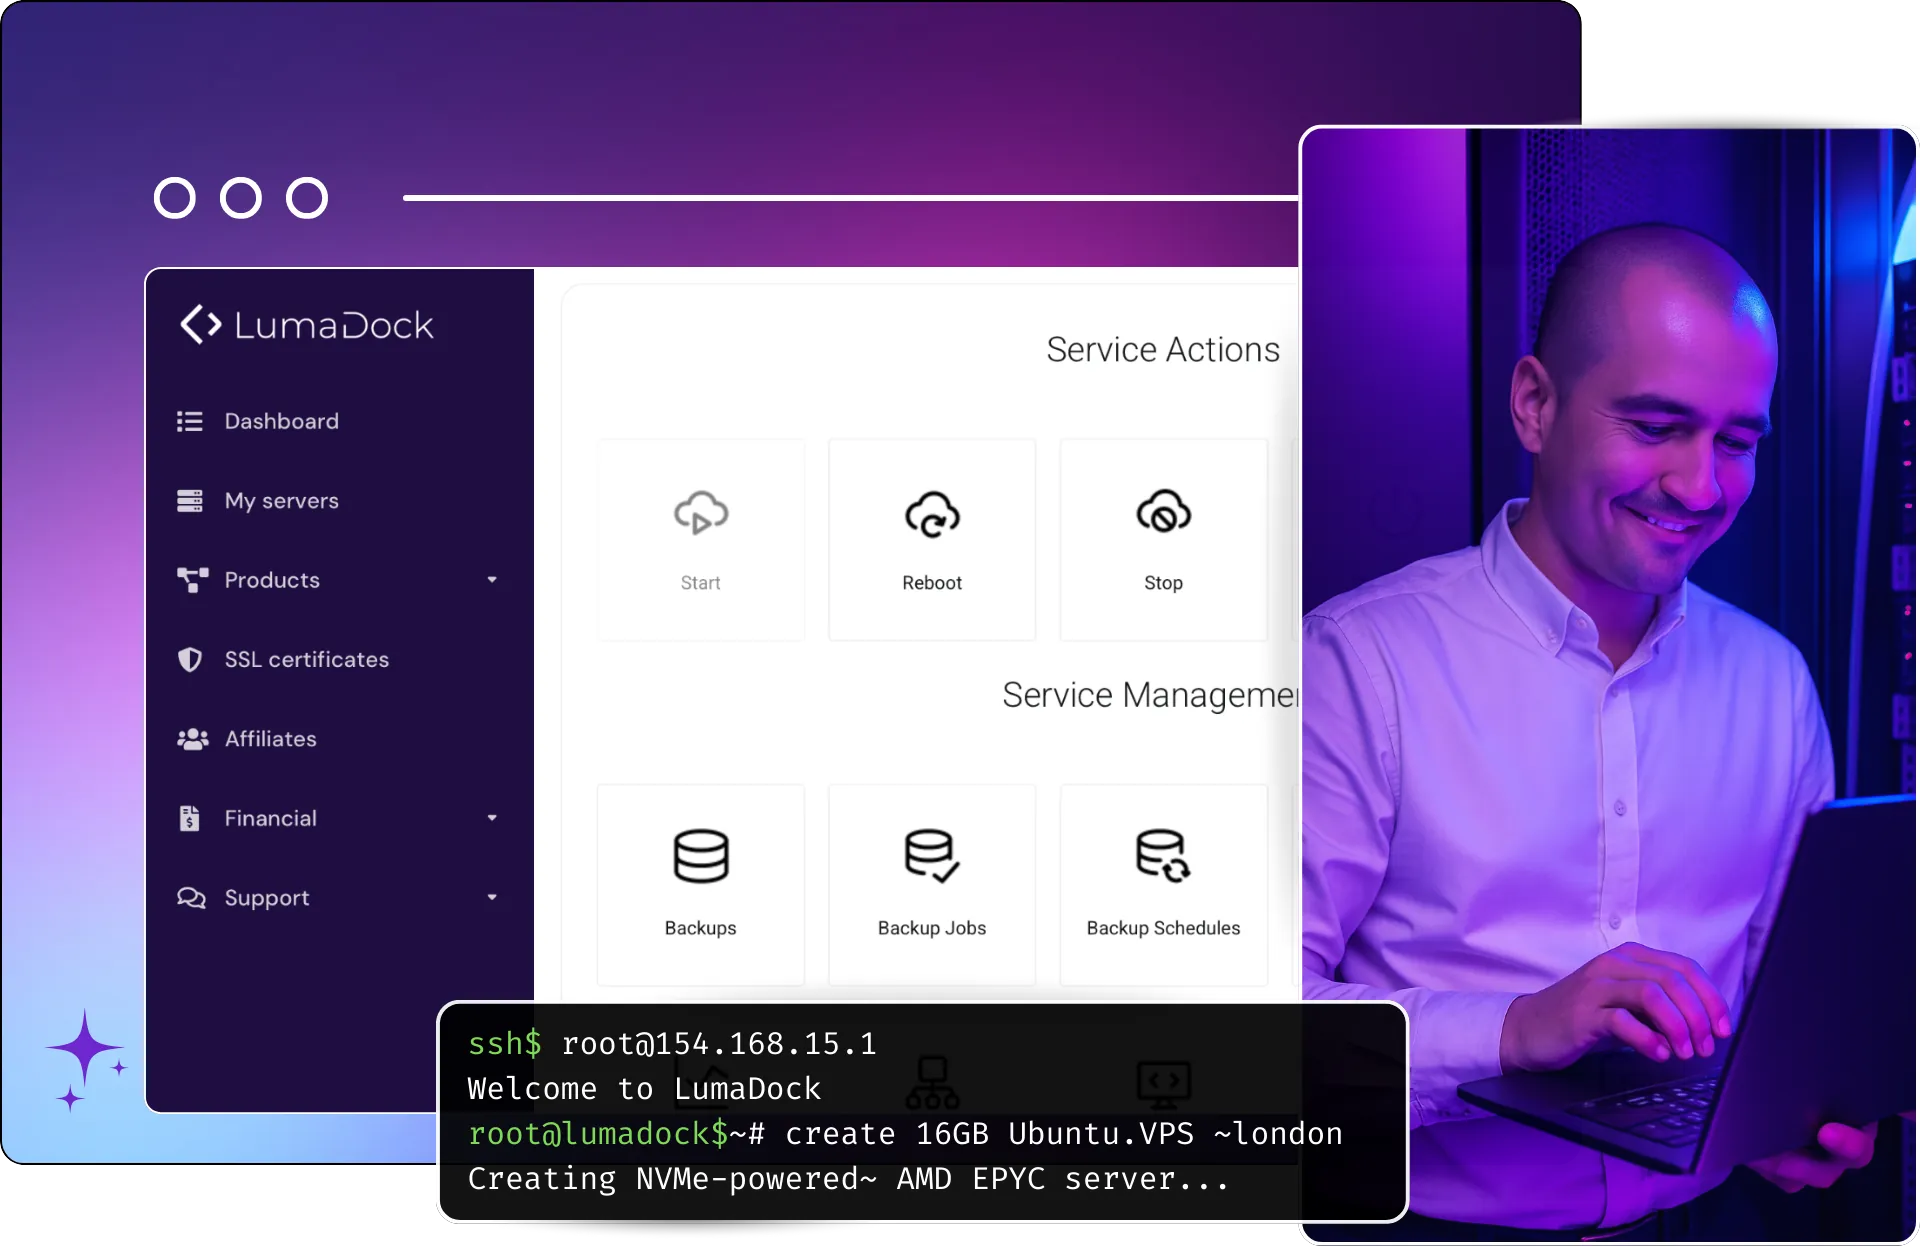1920x1246 pixels.
Task: Go to My servers menu item
Action: (x=281, y=501)
